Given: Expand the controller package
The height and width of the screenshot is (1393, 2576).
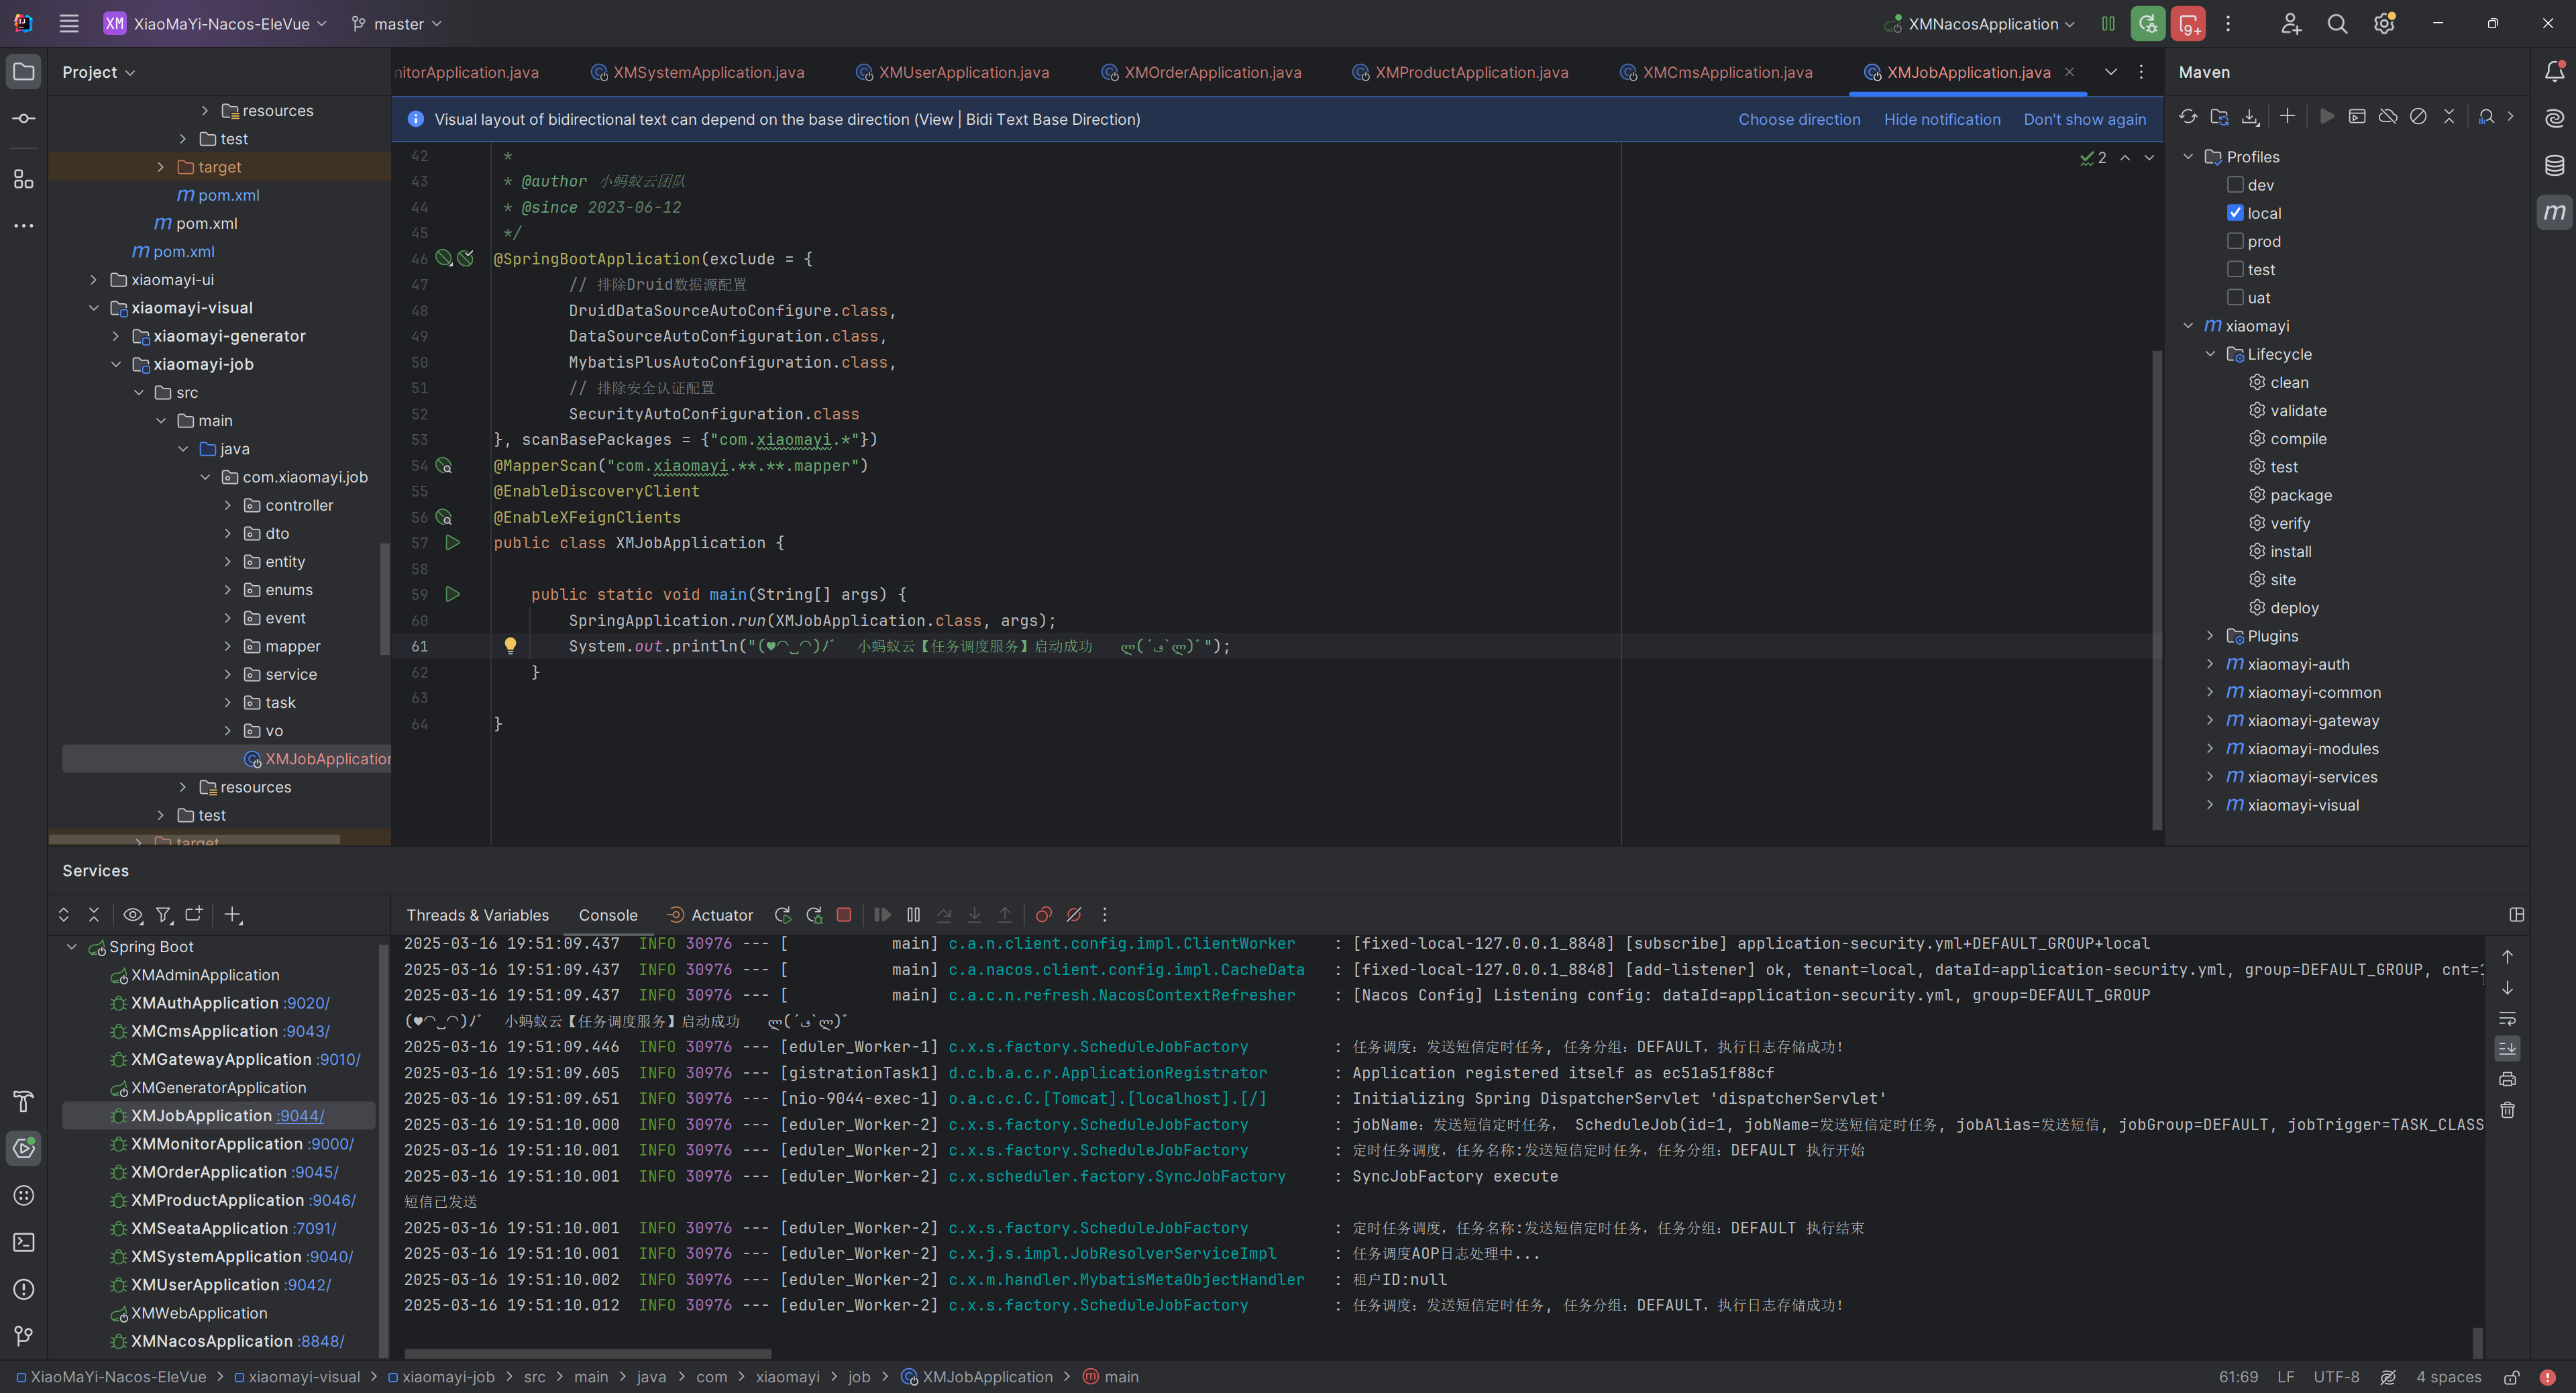Looking at the screenshot, I should pyautogui.click(x=227, y=505).
